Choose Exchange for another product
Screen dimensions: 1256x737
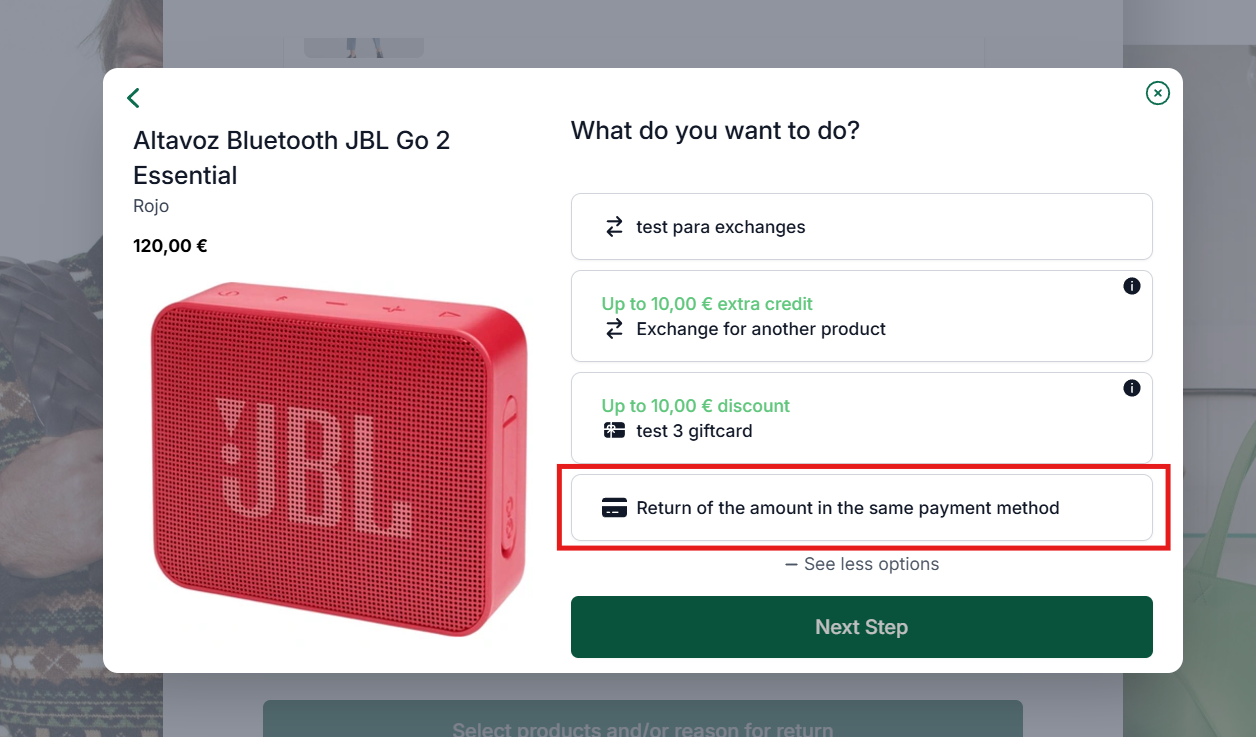coord(862,316)
